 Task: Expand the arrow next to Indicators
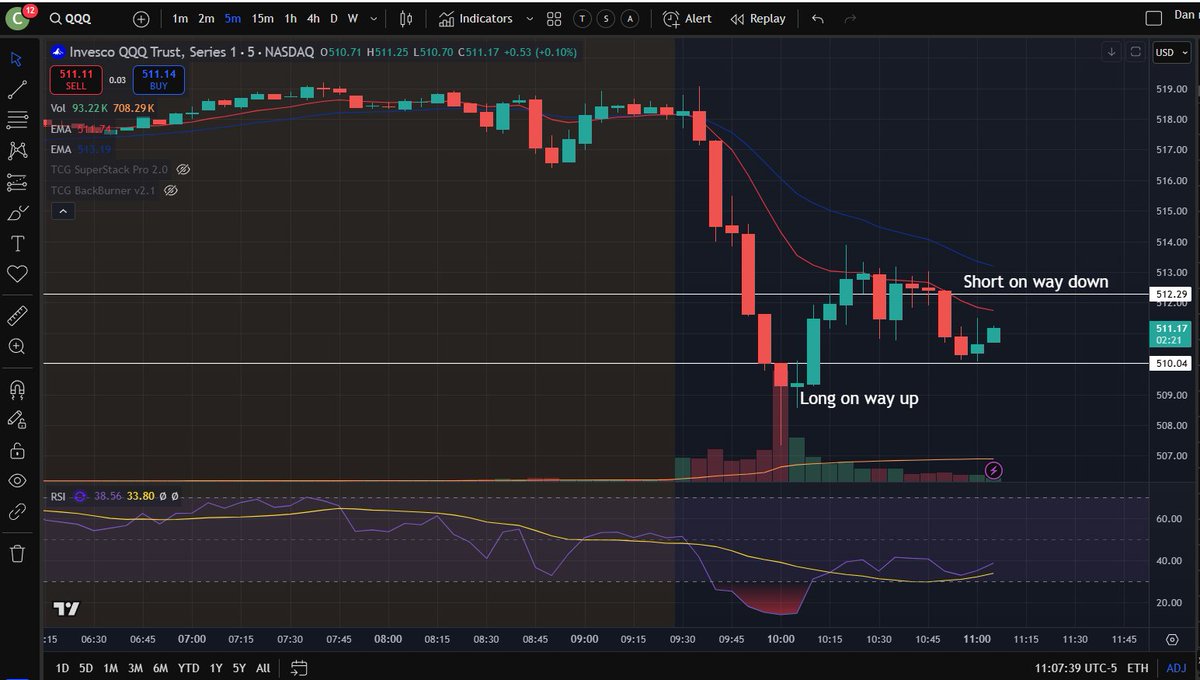click(528, 19)
